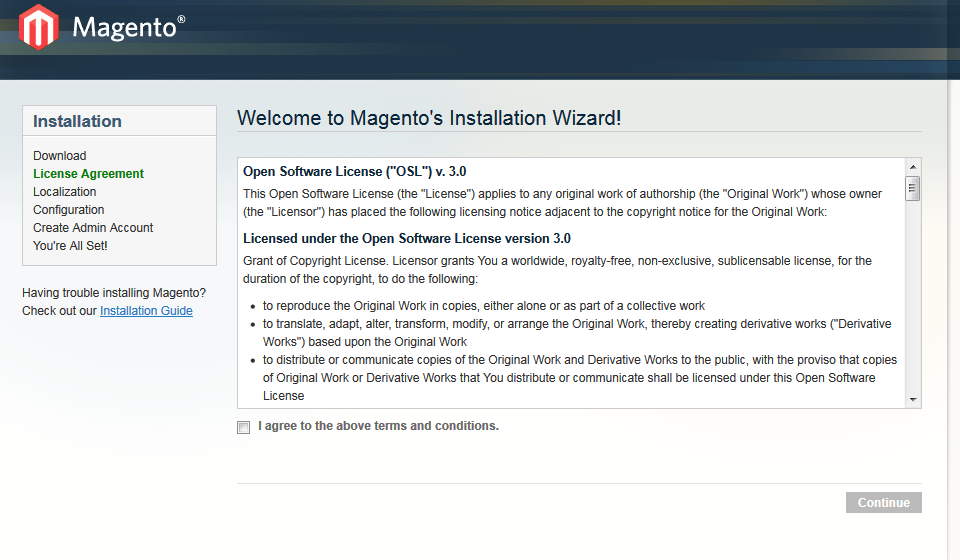Click the bullet beginning to translate, adapt, alter
The image size is (960, 560).
577,332
